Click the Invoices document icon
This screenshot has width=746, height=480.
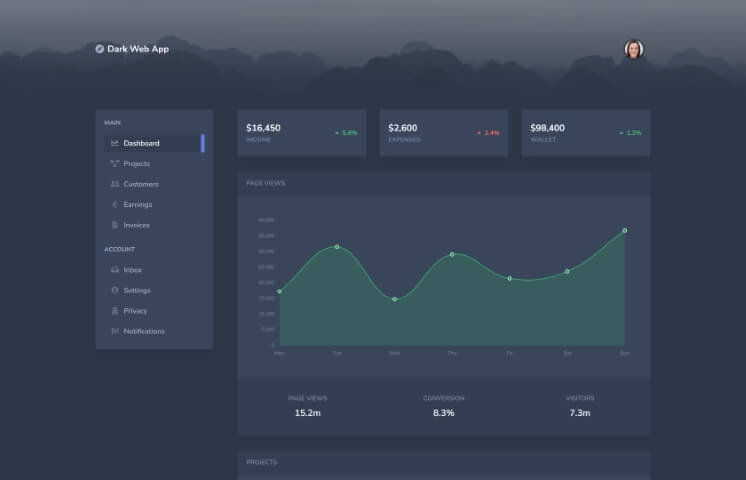(x=115, y=225)
